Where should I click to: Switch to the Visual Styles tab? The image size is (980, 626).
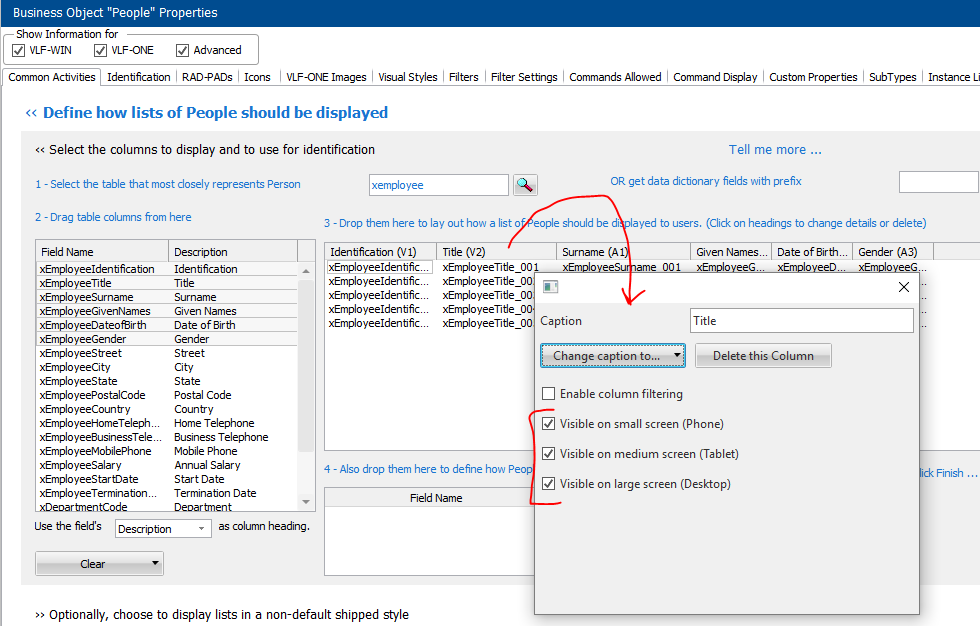(x=407, y=77)
